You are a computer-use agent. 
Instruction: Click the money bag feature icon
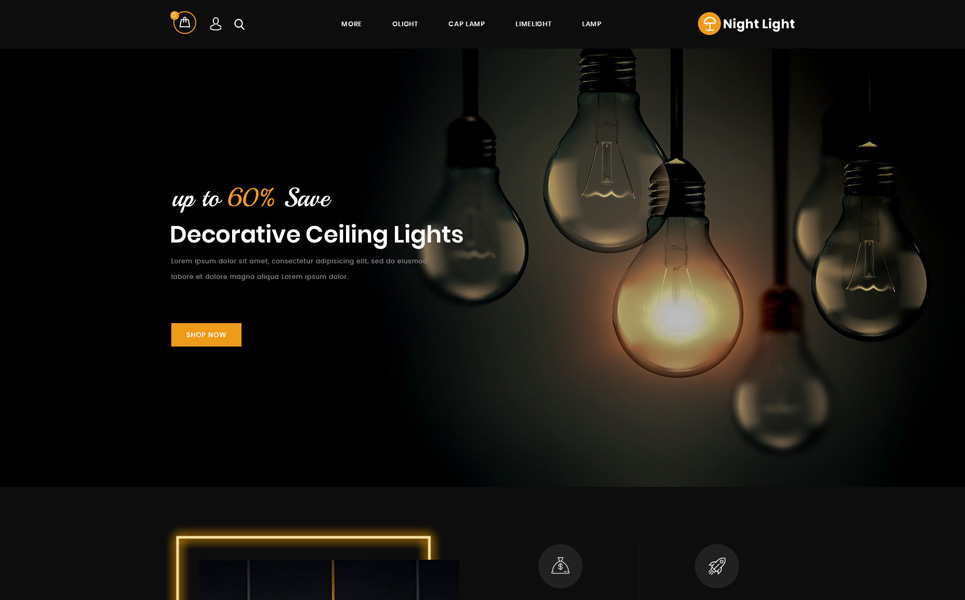point(560,566)
